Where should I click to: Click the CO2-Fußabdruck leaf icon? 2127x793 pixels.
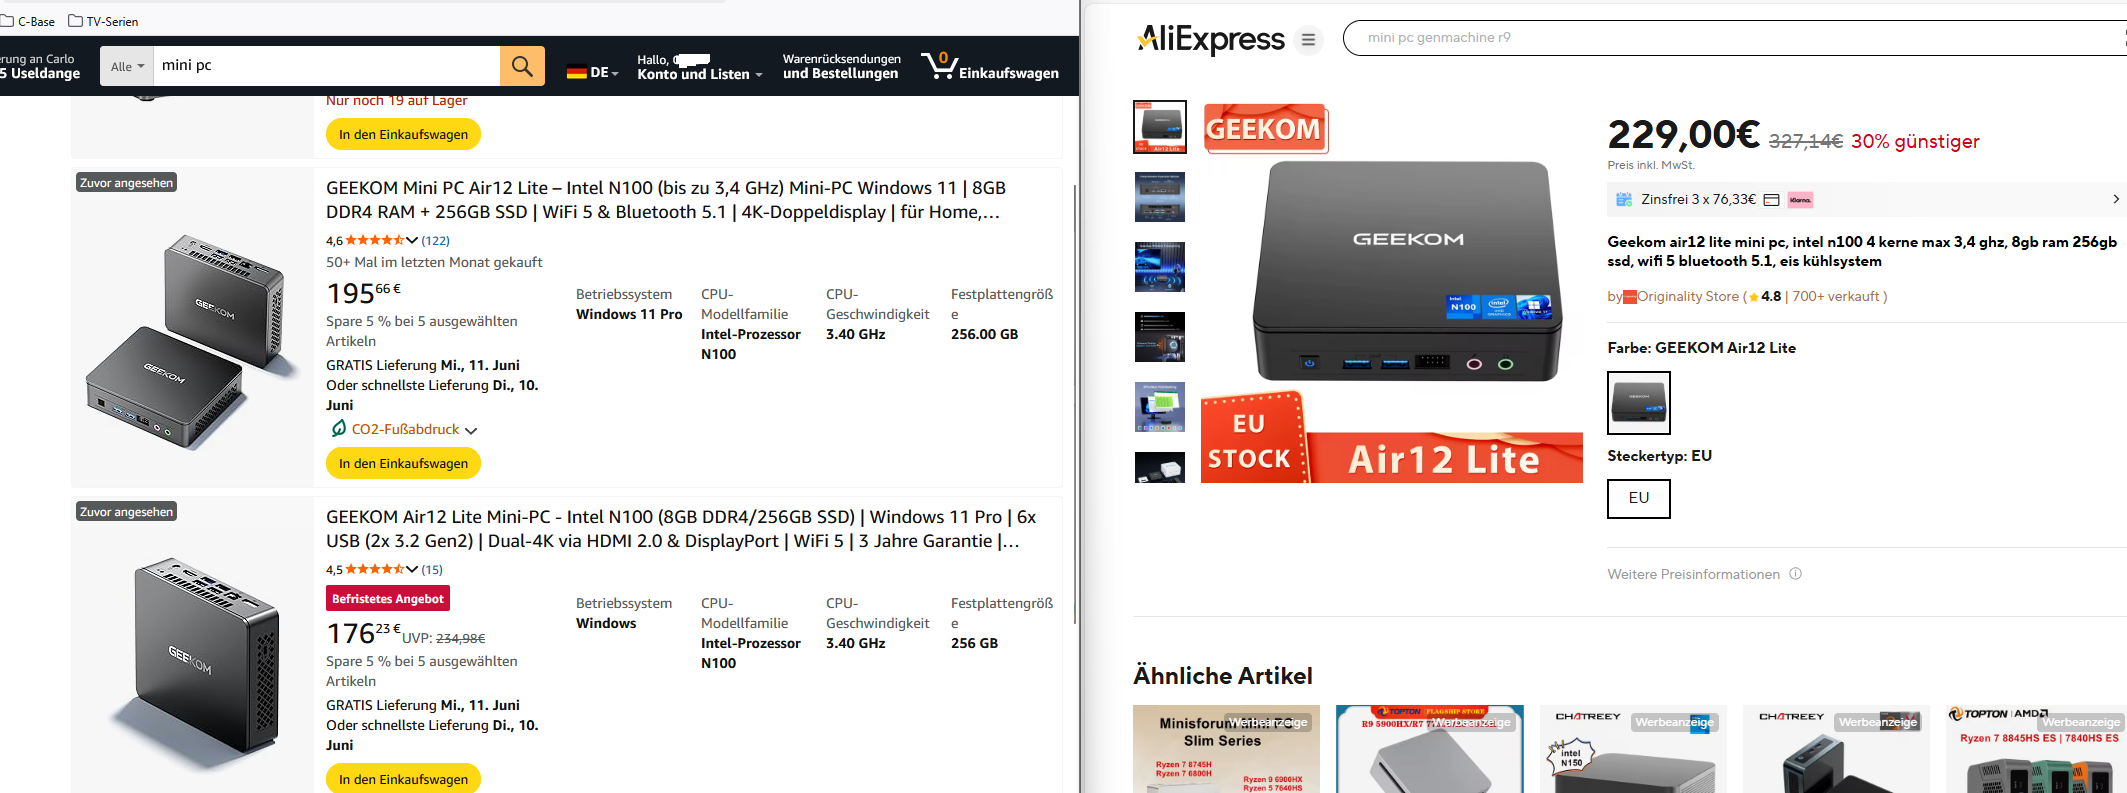(339, 429)
